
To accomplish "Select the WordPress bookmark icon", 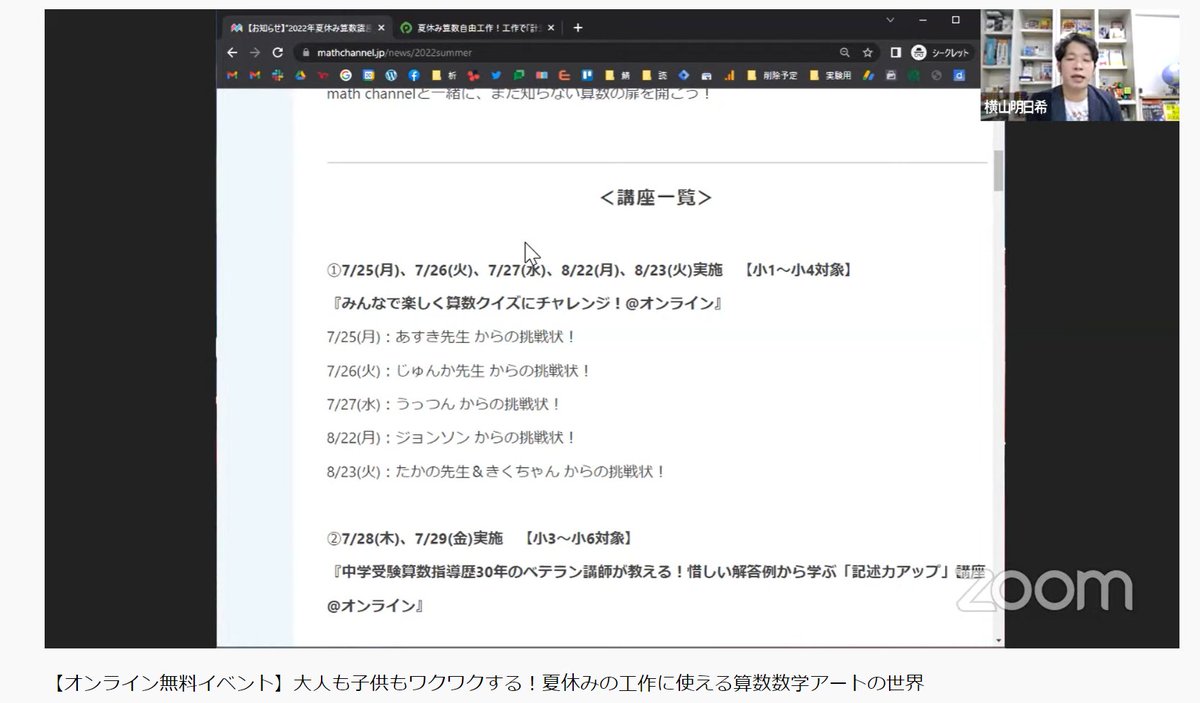I will [x=390, y=75].
